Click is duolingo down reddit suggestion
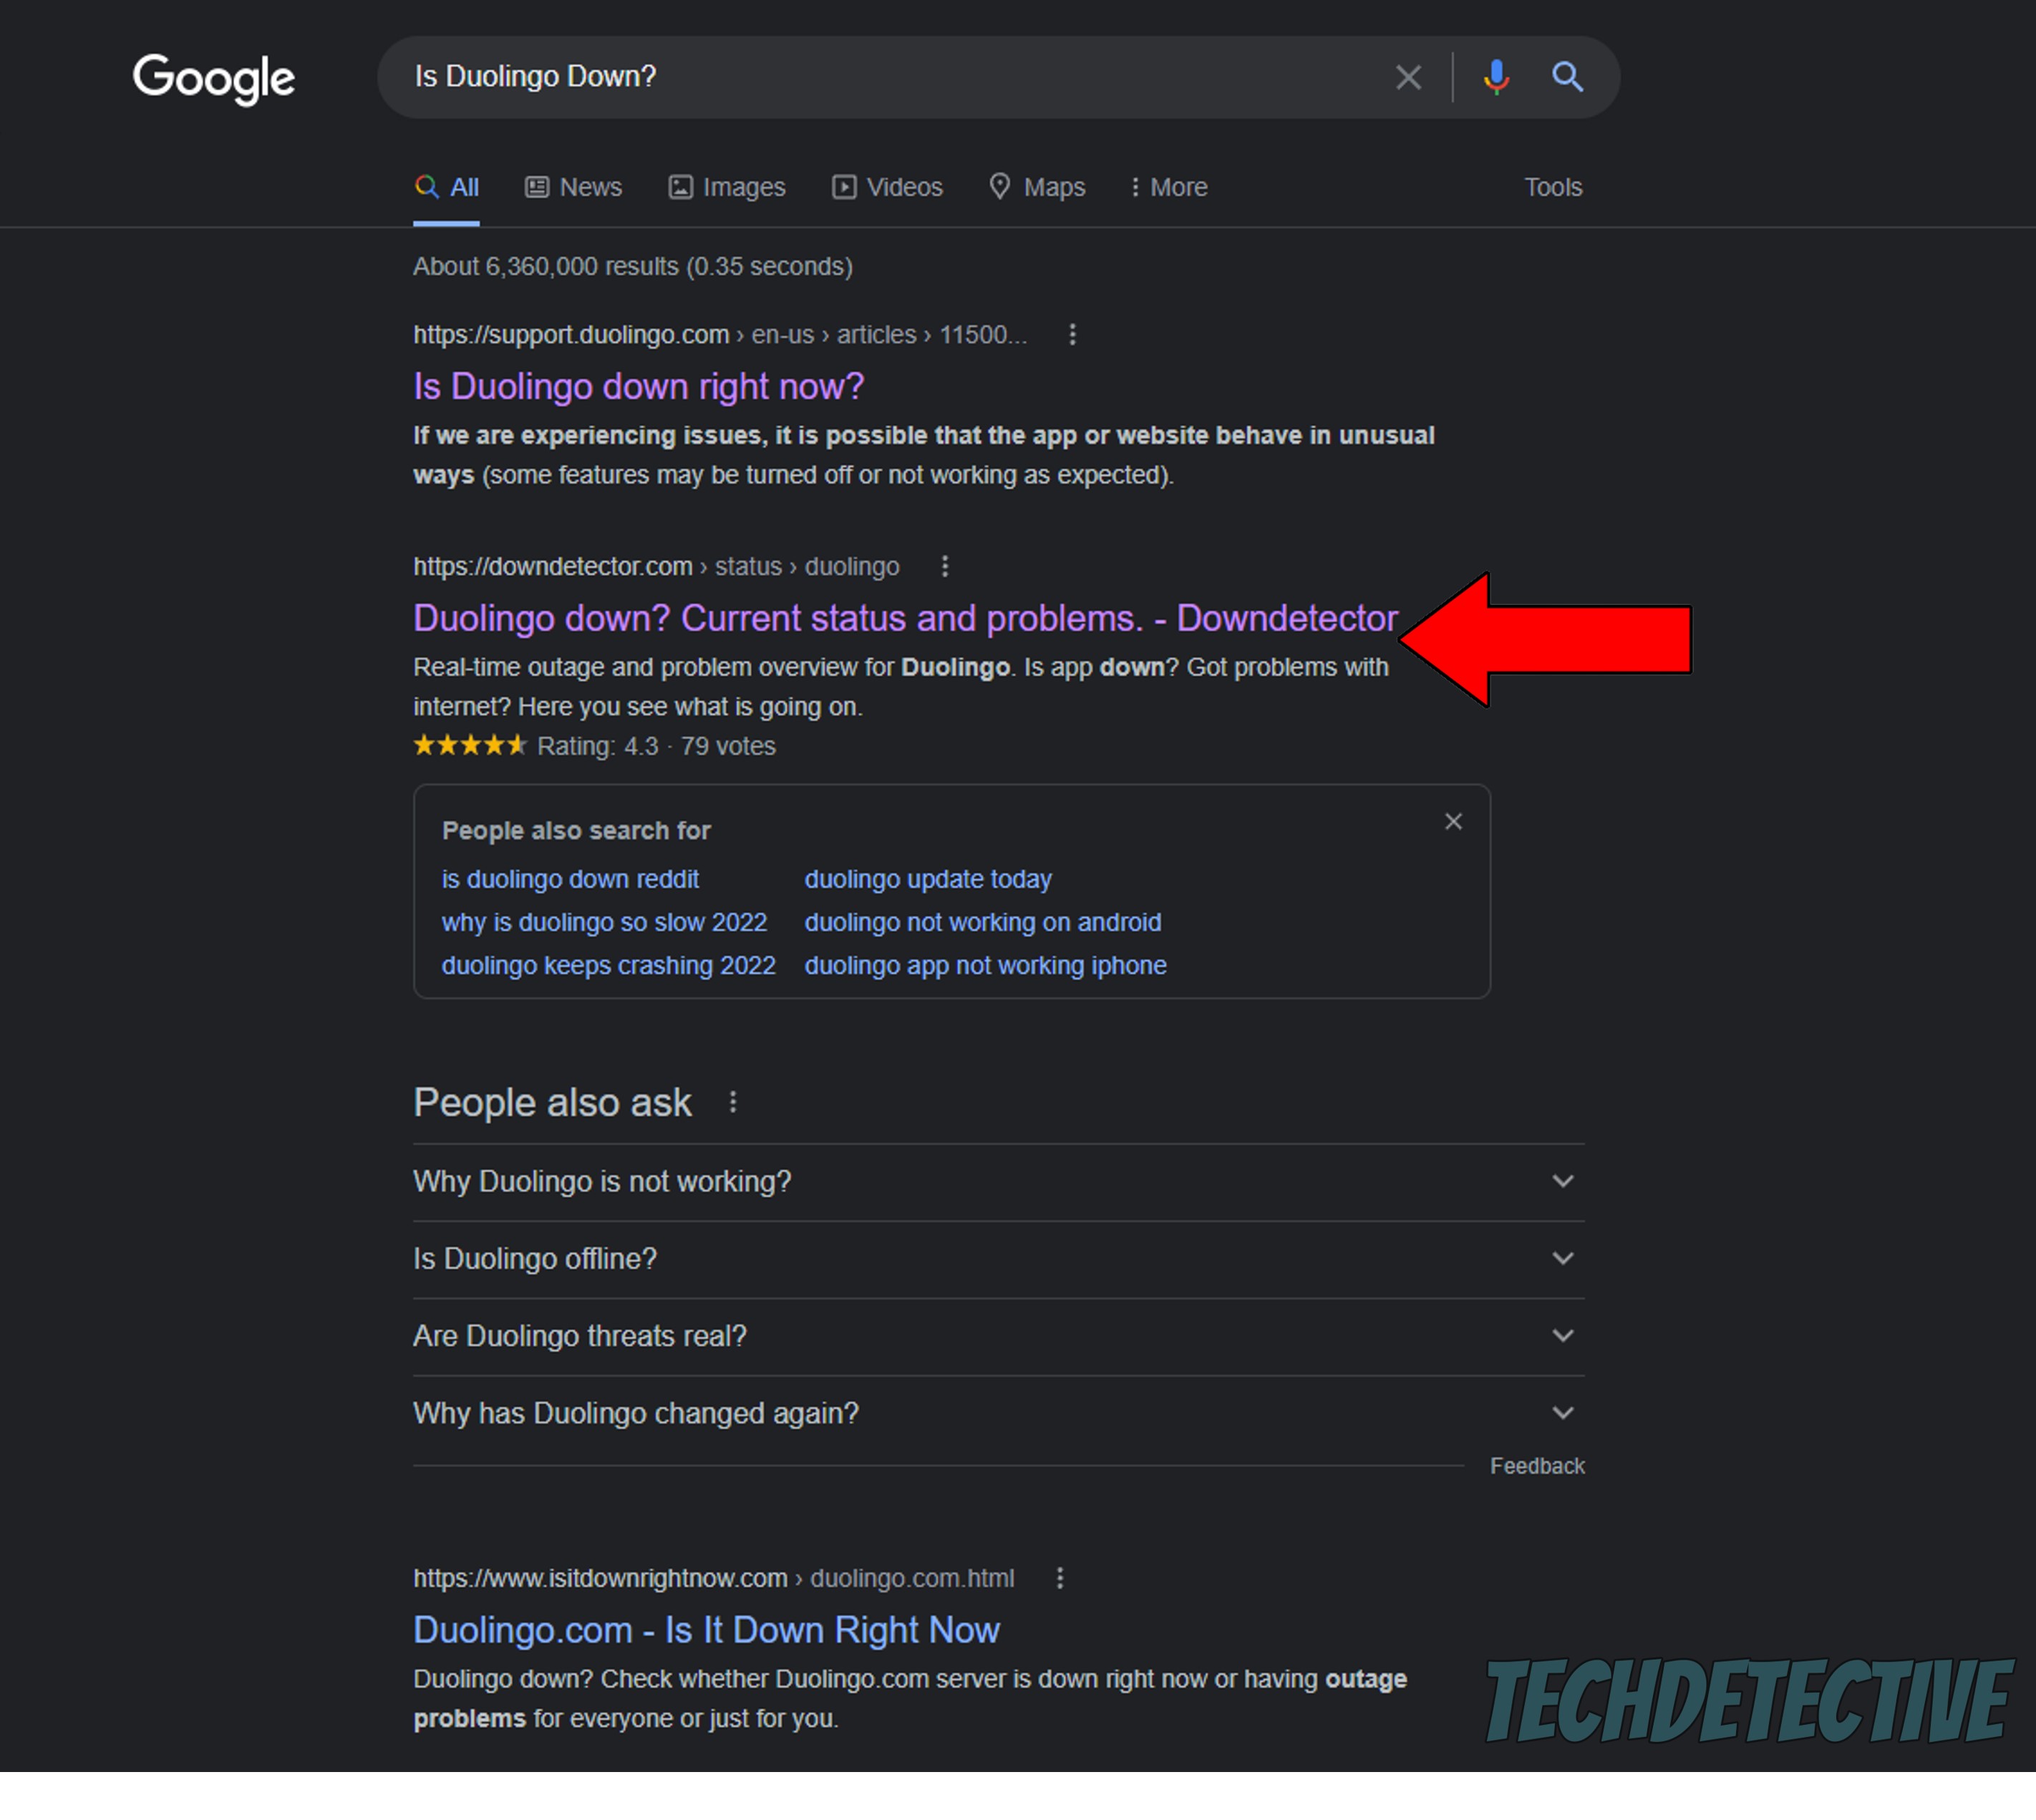This screenshot has width=2036, height=1820. pos(571,878)
